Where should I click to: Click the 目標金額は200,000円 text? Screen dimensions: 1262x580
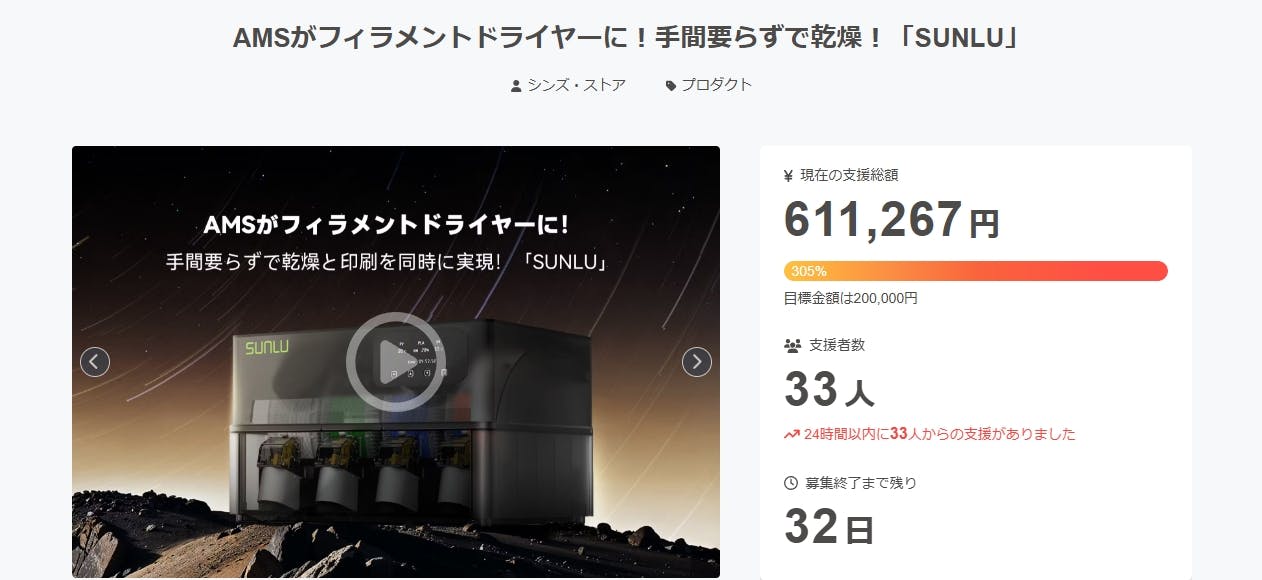(x=851, y=298)
